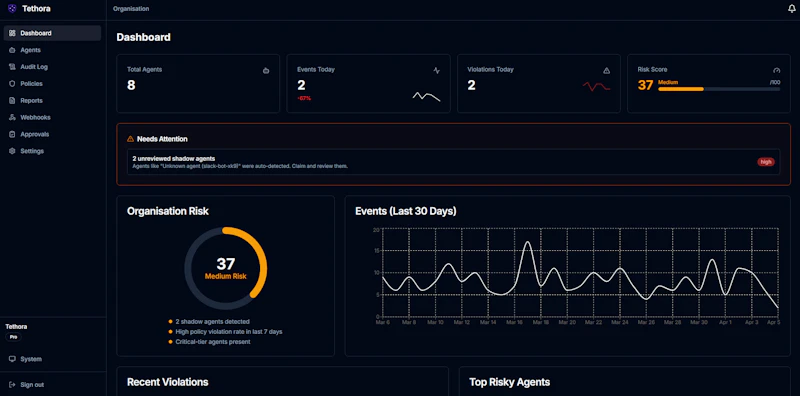Click the Top Risky Agents heading
This screenshot has width=800, height=396.
click(x=509, y=382)
